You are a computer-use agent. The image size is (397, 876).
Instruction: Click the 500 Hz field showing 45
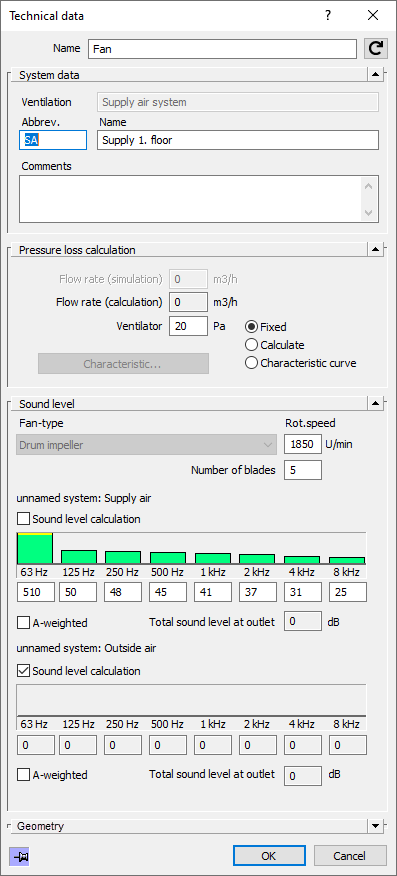point(168,592)
